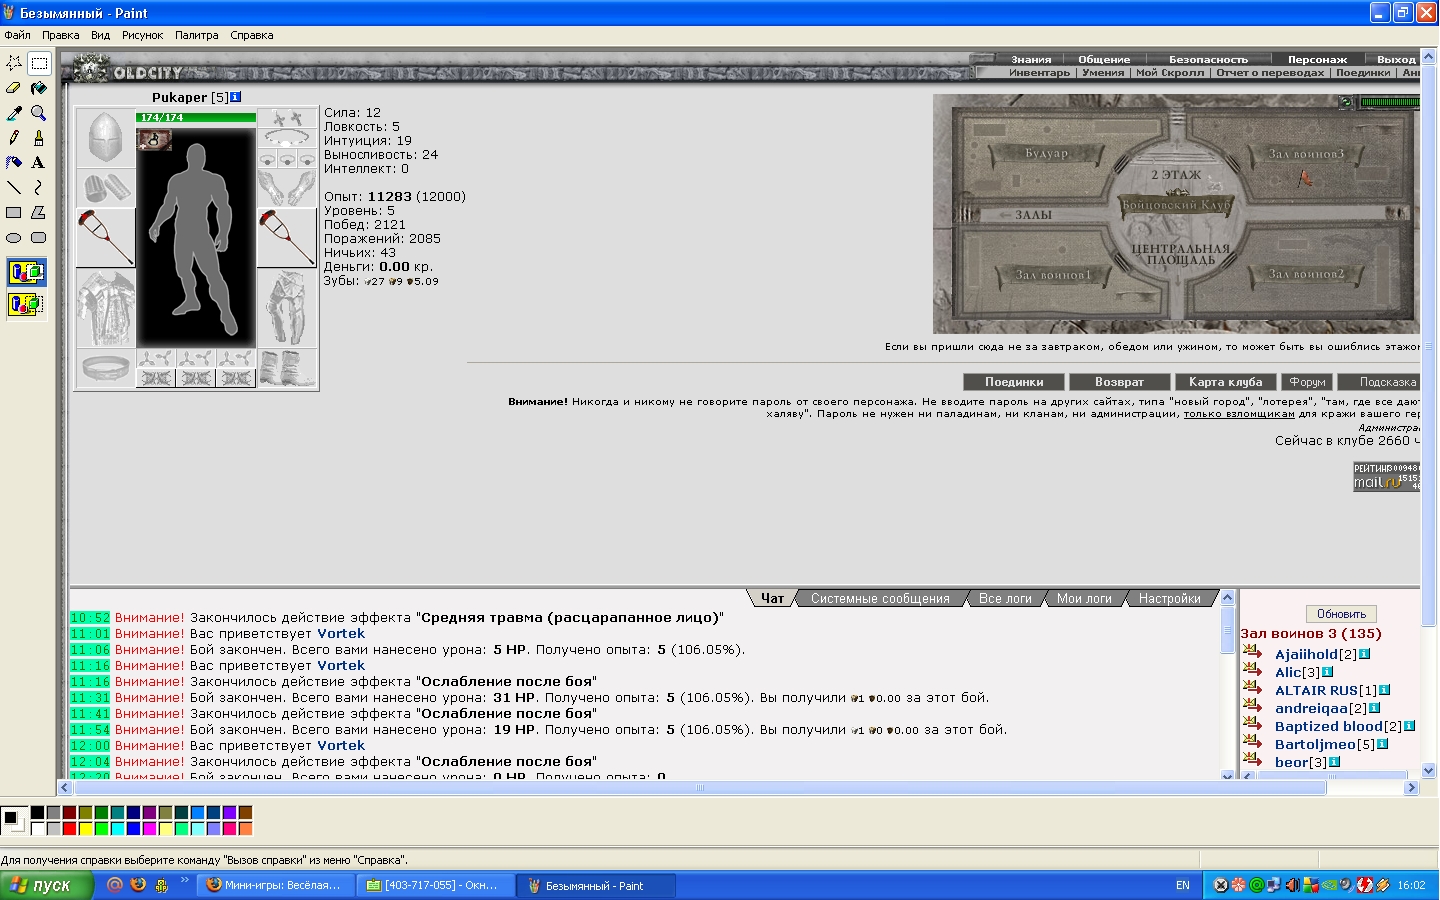The height and width of the screenshot is (900, 1440).
Task: Click the Обновить button above player list
Action: click(1341, 614)
